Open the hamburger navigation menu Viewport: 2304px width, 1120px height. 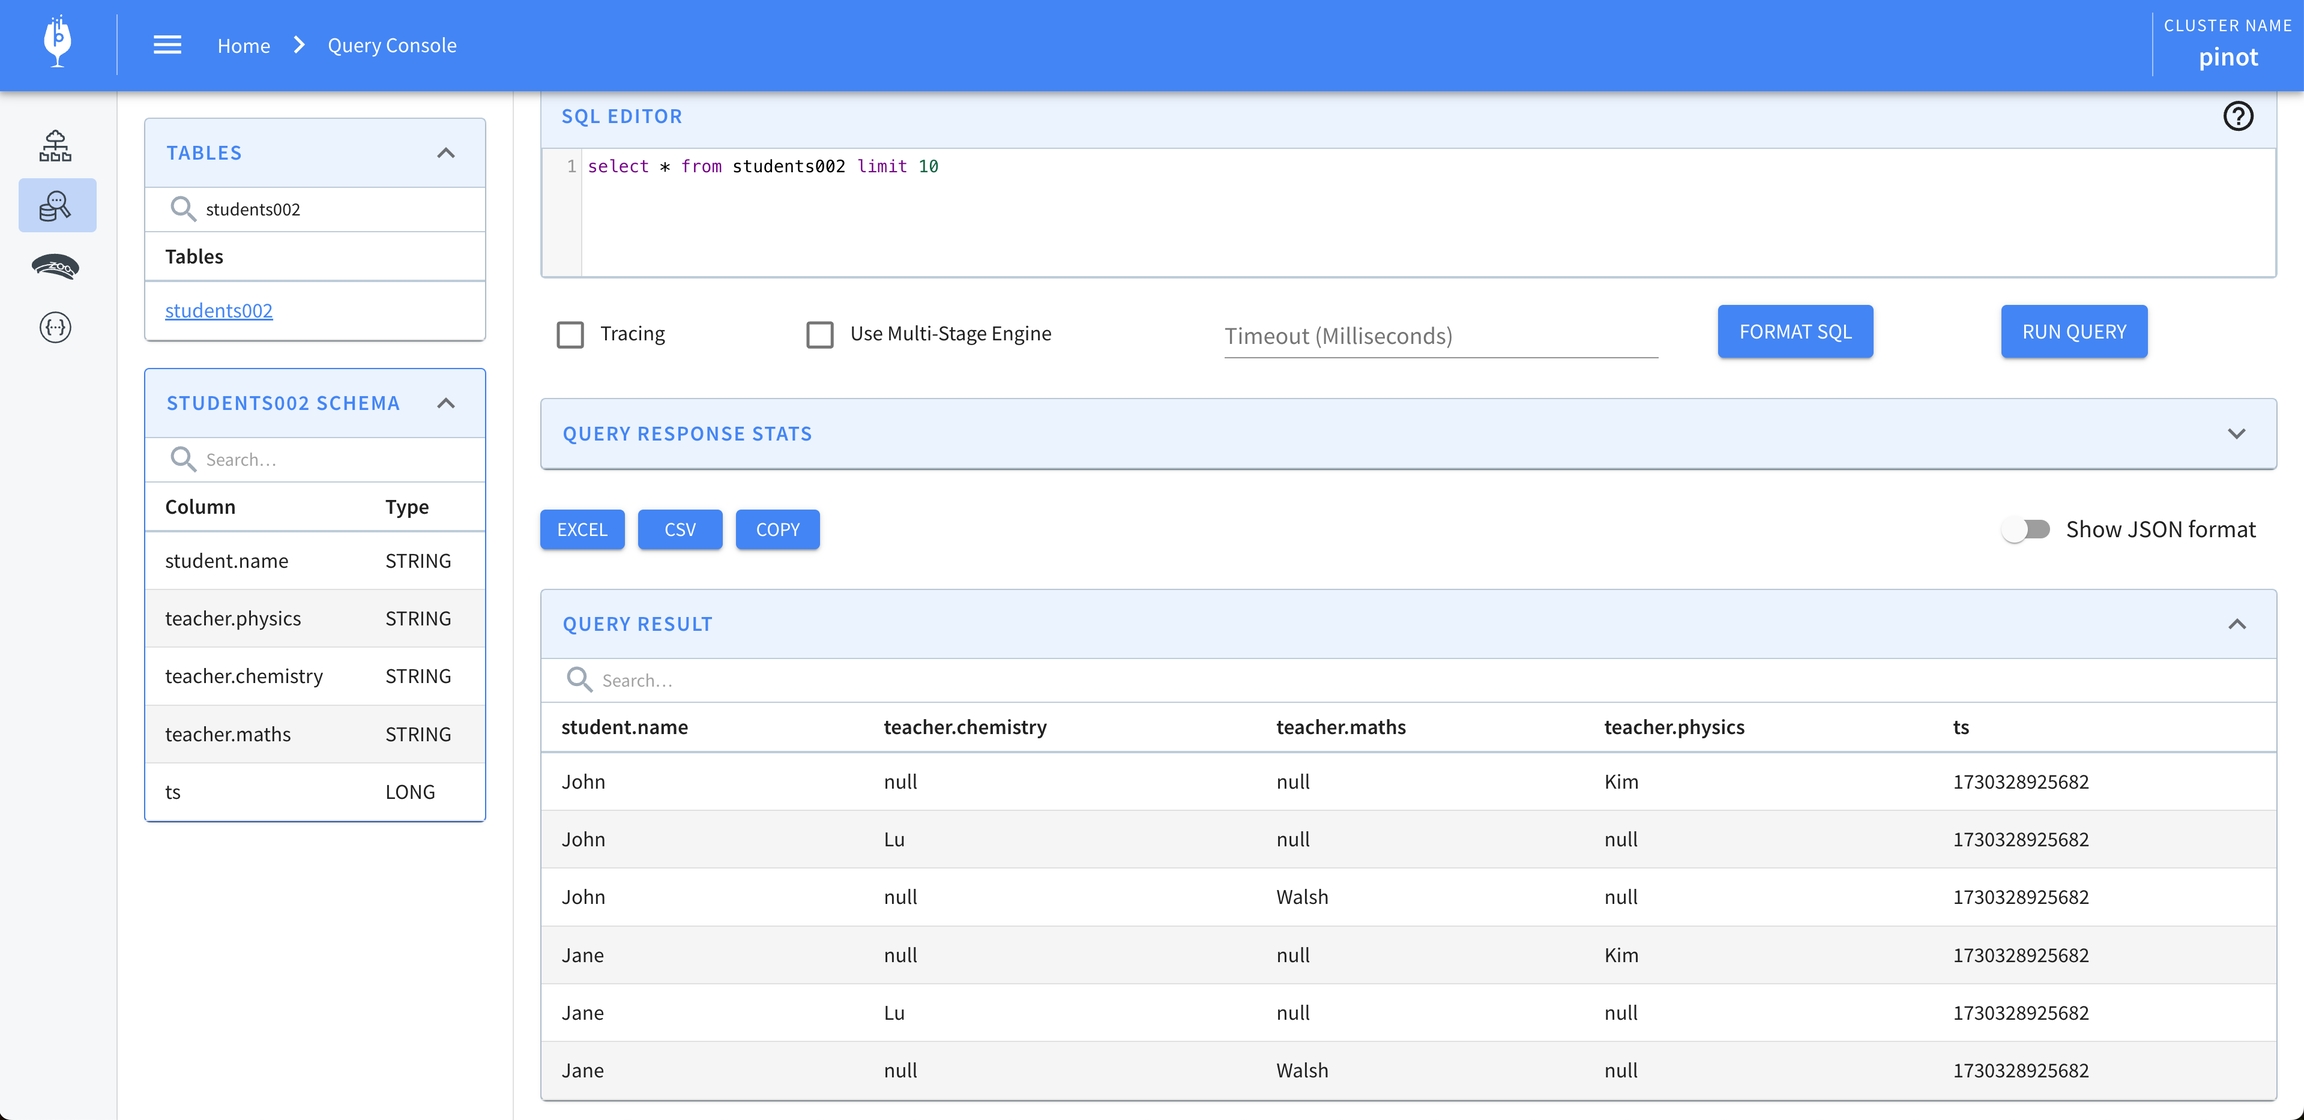(x=167, y=45)
